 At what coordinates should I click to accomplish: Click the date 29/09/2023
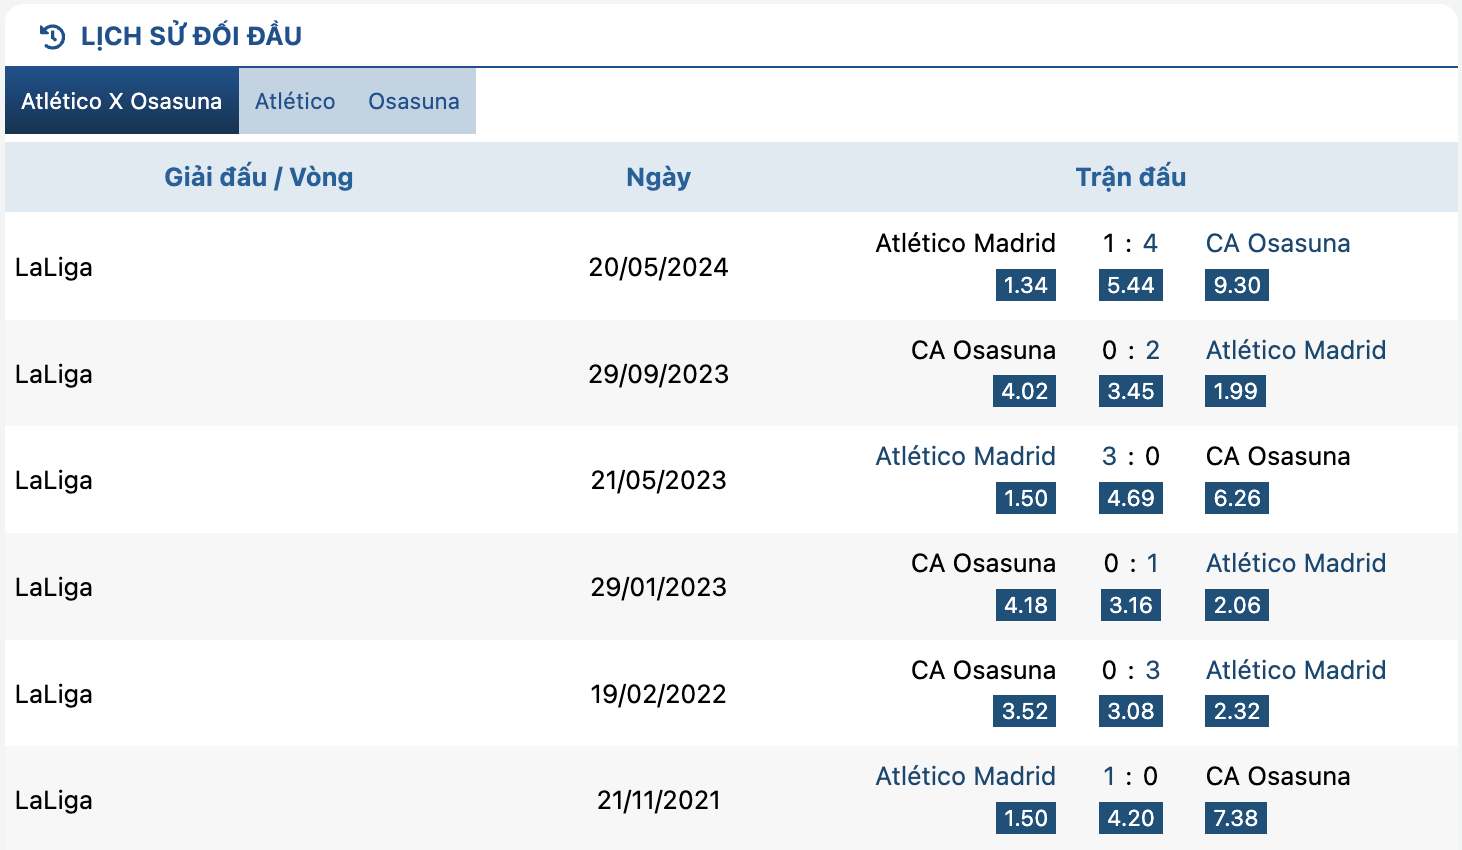(x=658, y=374)
